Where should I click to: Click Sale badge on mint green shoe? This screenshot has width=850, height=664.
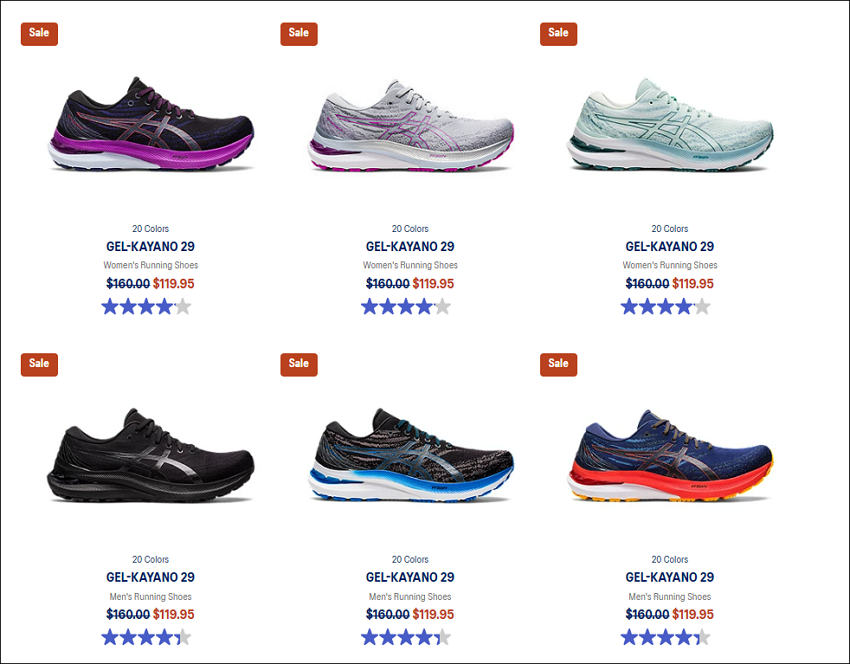pos(558,34)
